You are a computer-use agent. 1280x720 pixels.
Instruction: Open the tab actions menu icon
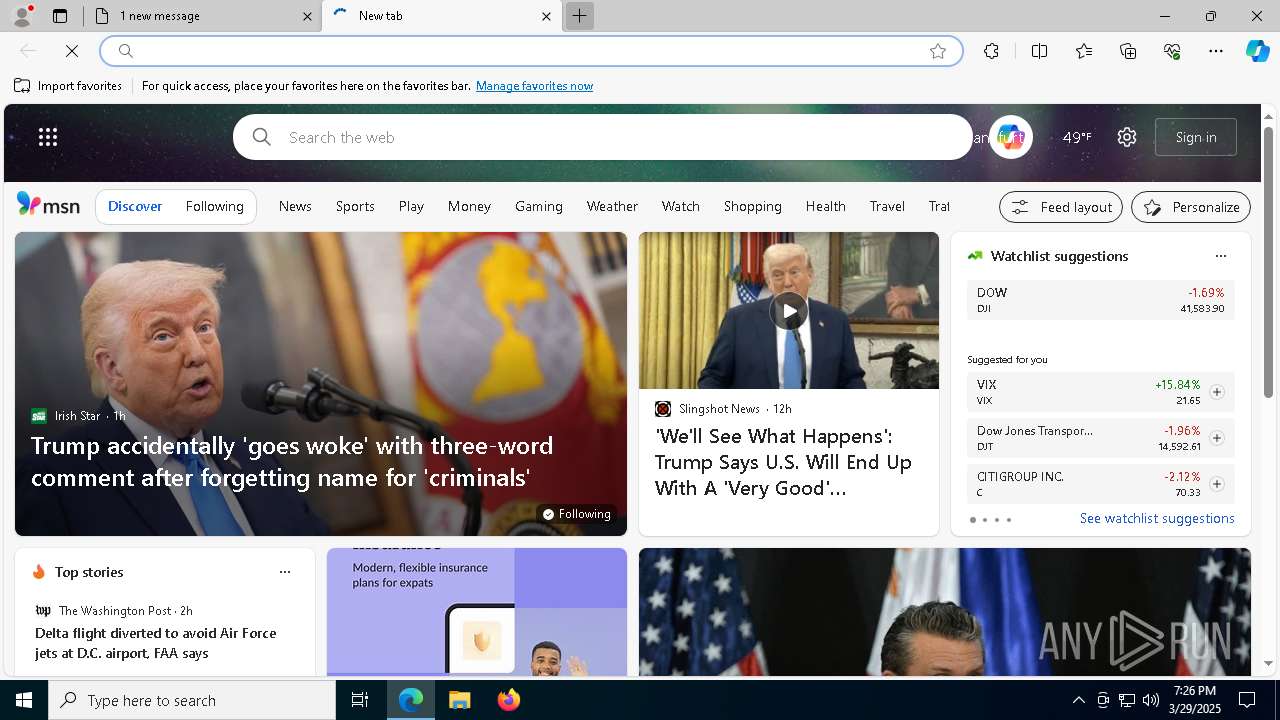(x=60, y=16)
